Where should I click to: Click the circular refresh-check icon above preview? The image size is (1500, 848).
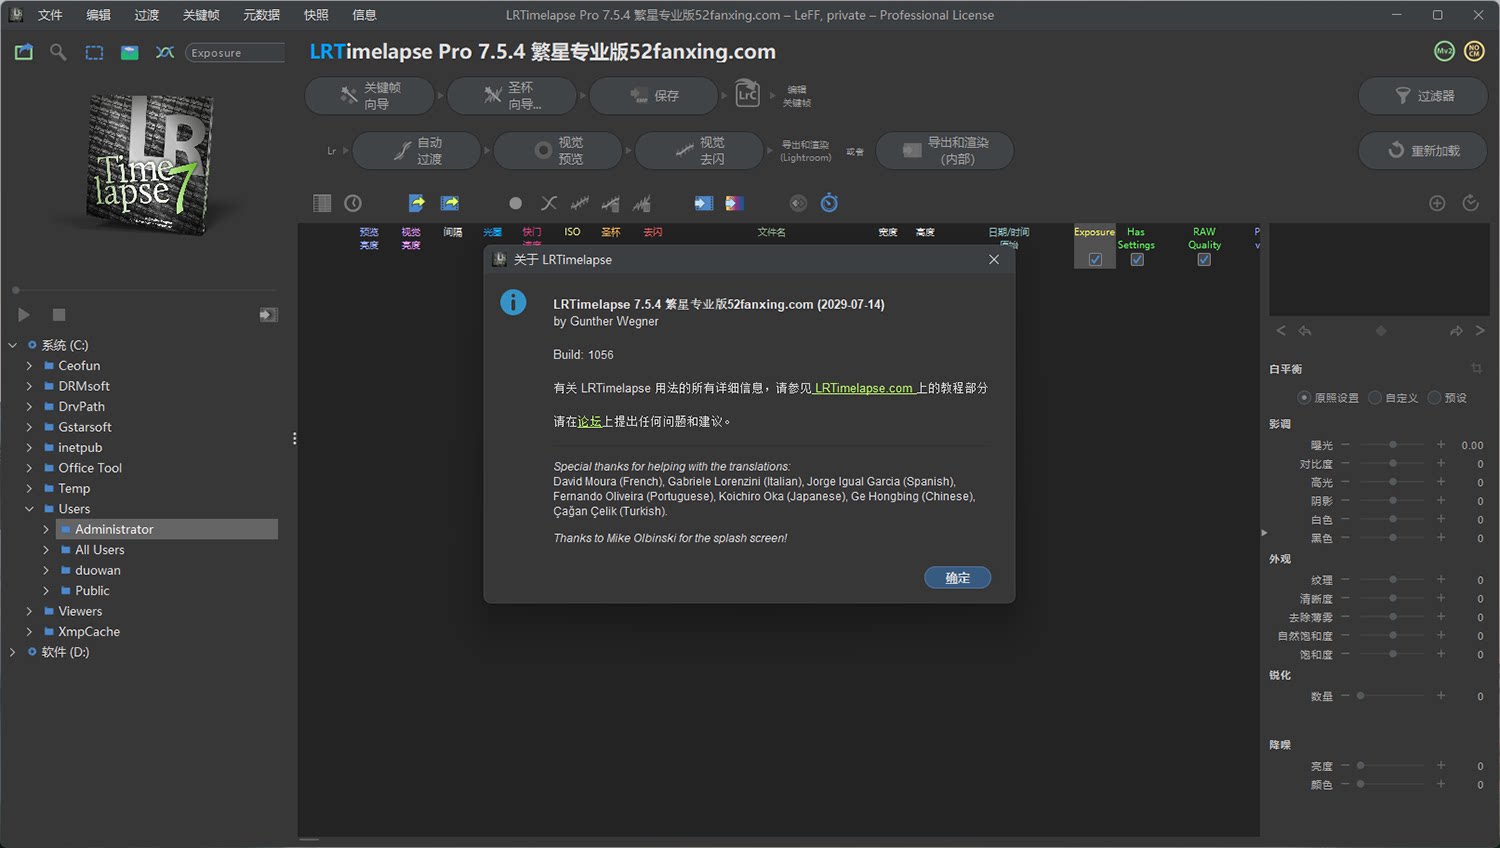(x=1470, y=203)
